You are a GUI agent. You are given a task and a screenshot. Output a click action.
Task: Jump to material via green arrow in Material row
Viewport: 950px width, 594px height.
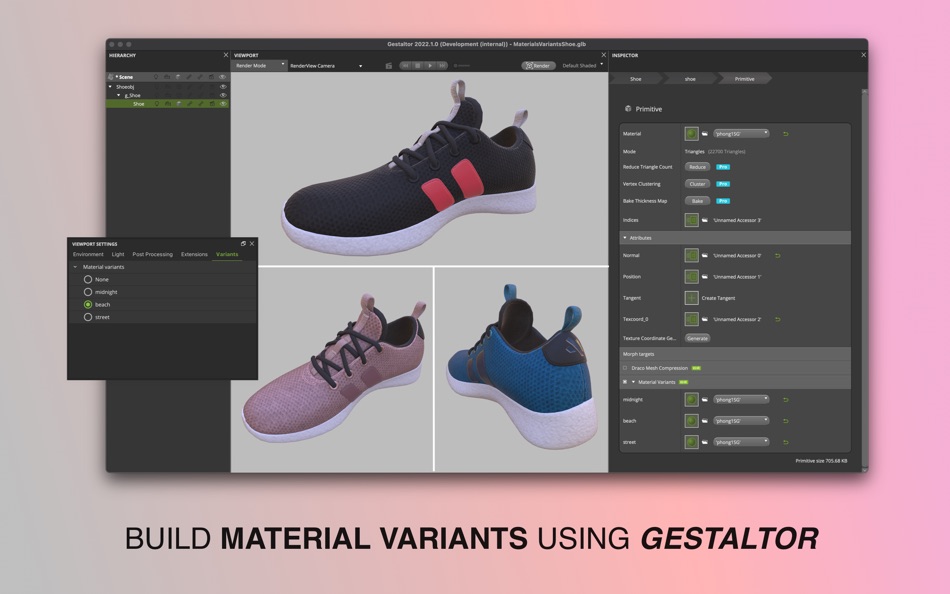pyautogui.click(x=786, y=134)
